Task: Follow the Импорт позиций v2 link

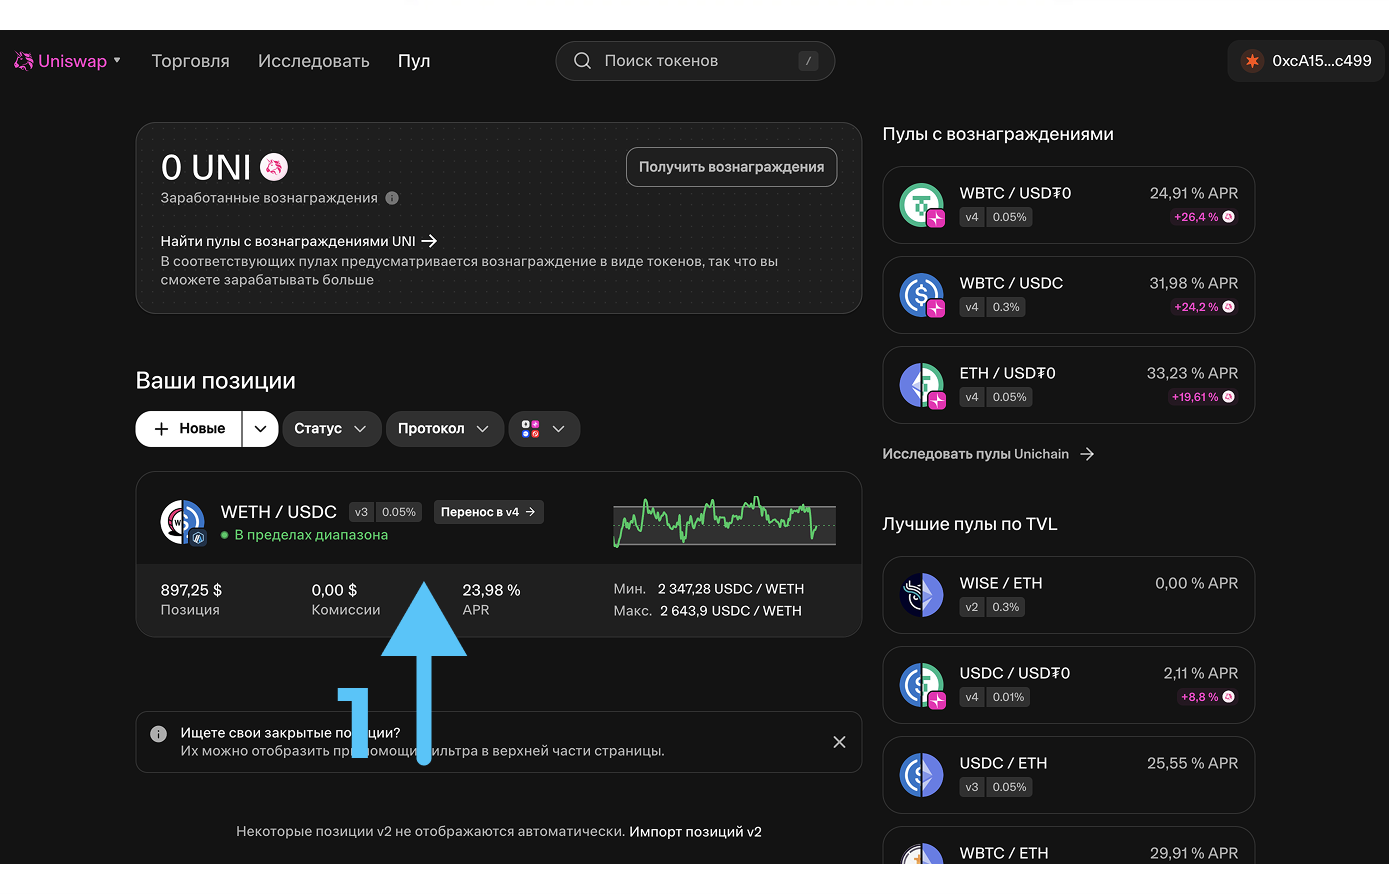Action: click(x=695, y=831)
